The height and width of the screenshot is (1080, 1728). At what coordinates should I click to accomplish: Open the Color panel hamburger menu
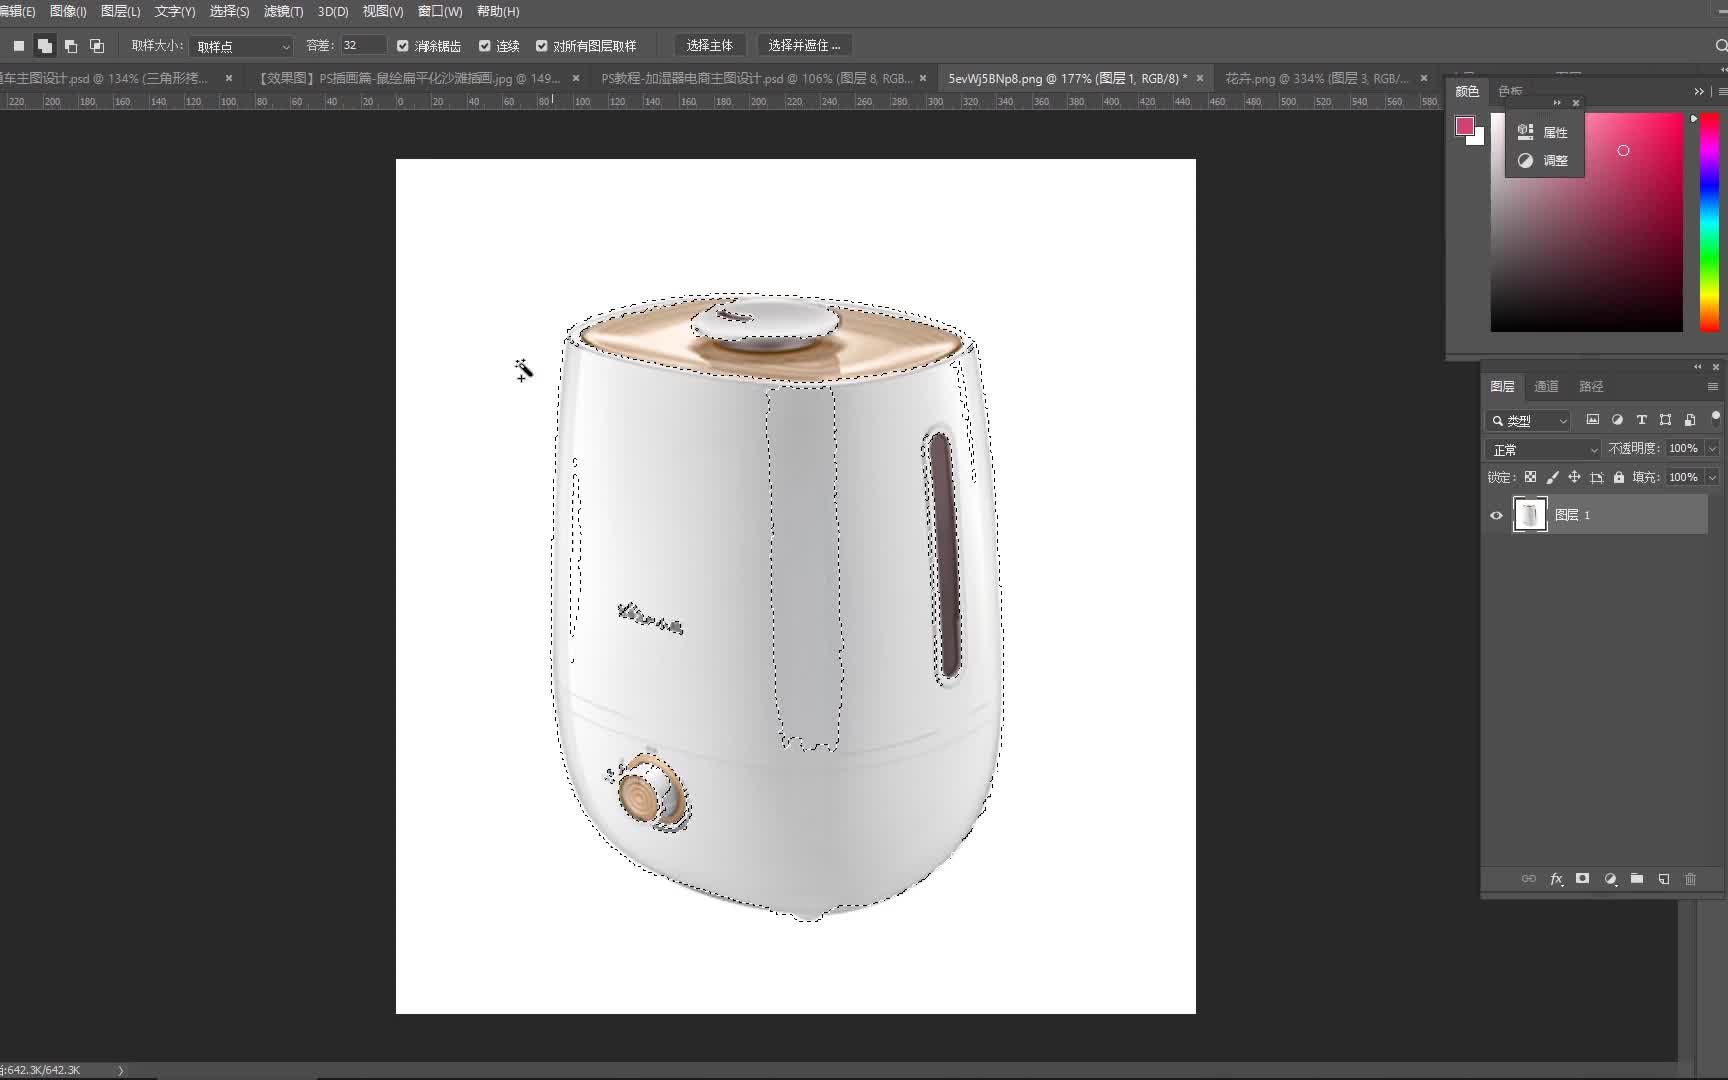[x=1722, y=91]
